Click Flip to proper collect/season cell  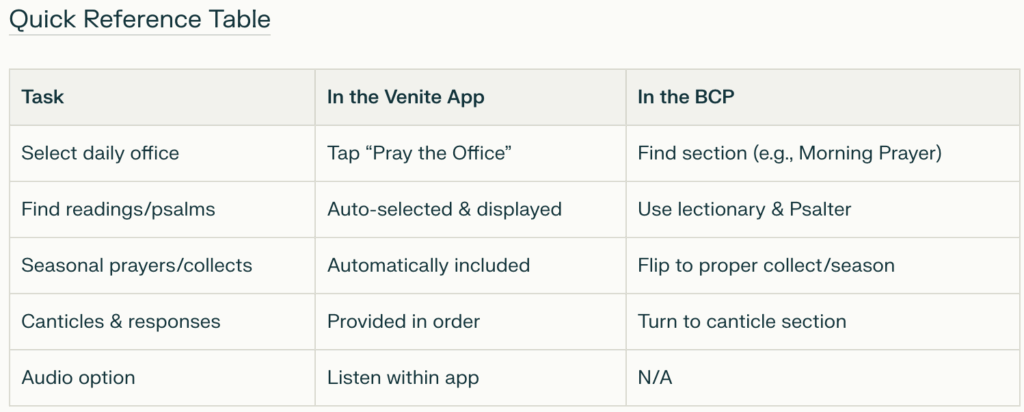[823, 266]
